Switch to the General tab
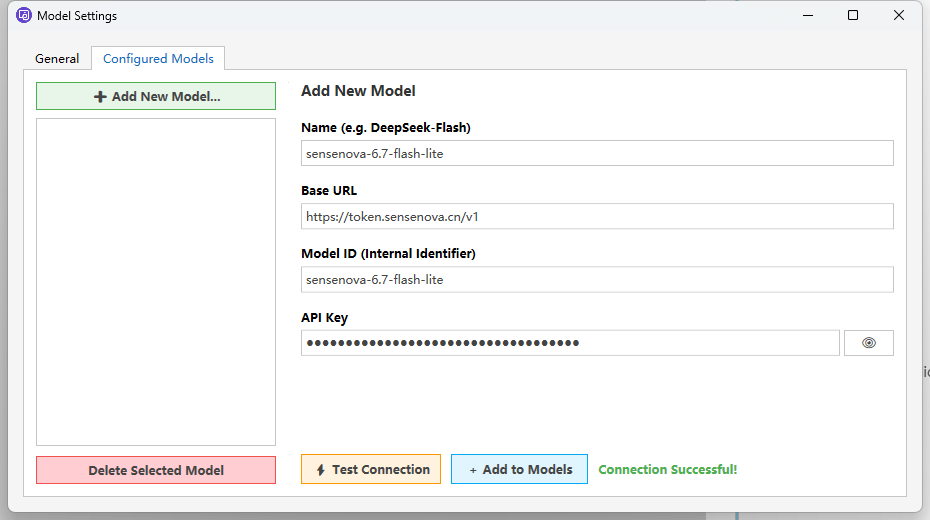The height and width of the screenshot is (520, 930). 57,59
